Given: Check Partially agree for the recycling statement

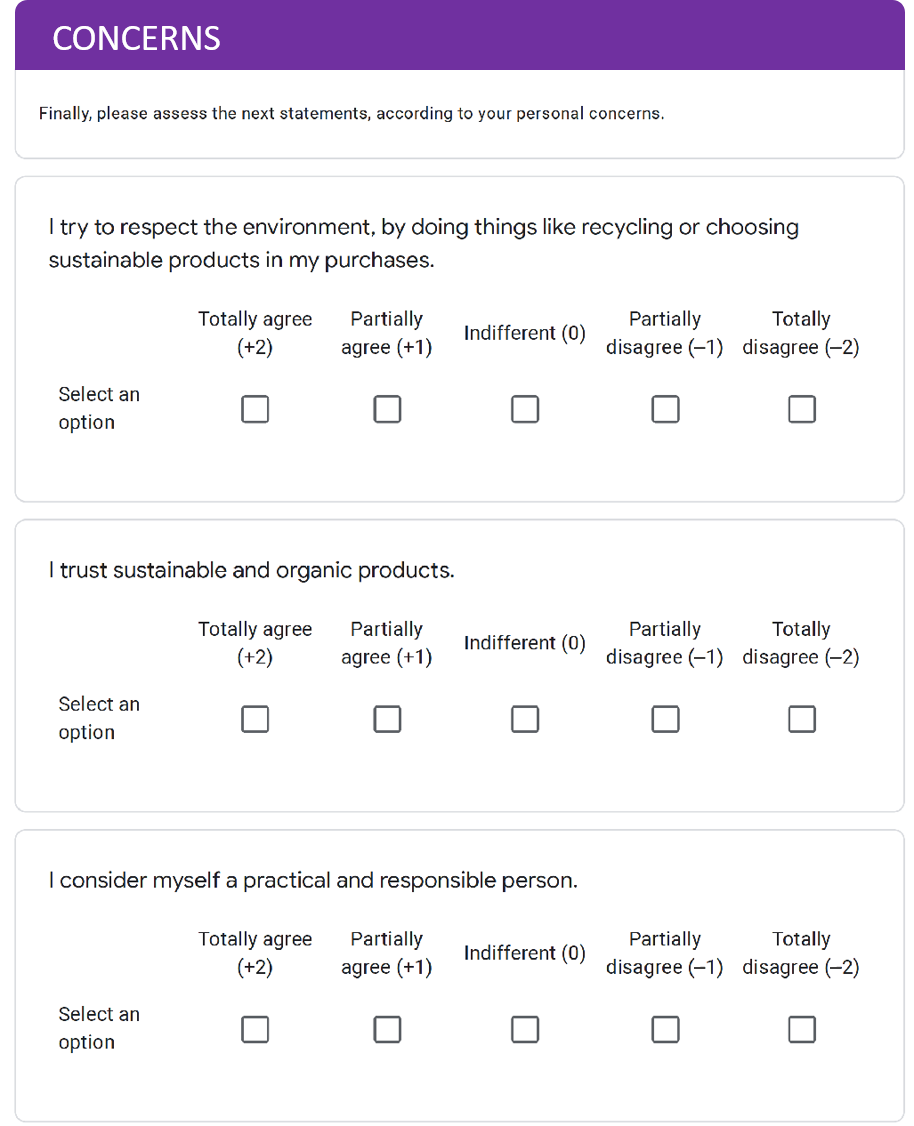Looking at the screenshot, I should click(x=387, y=409).
